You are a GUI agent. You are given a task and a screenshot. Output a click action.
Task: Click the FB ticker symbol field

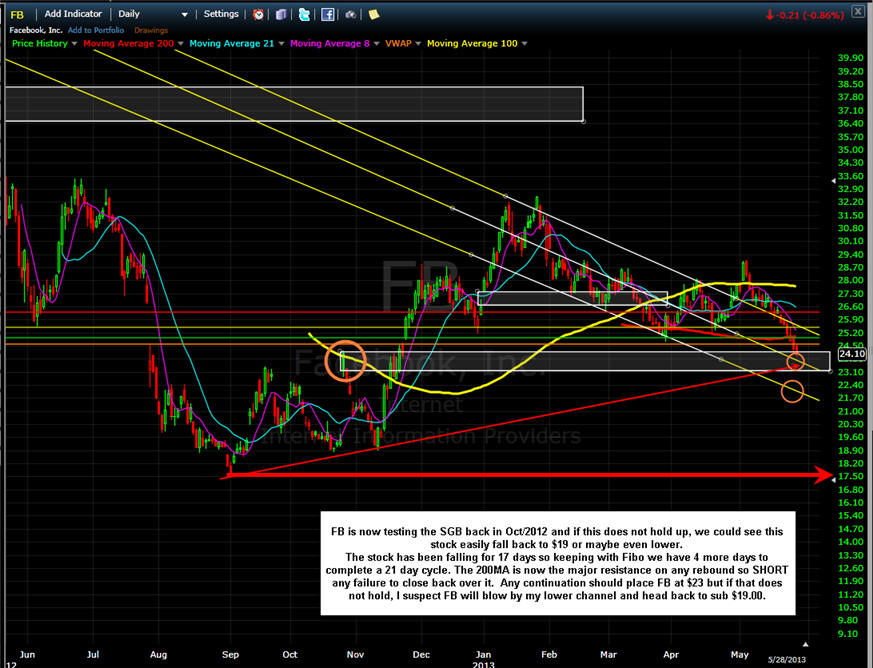click(x=17, y=14)
